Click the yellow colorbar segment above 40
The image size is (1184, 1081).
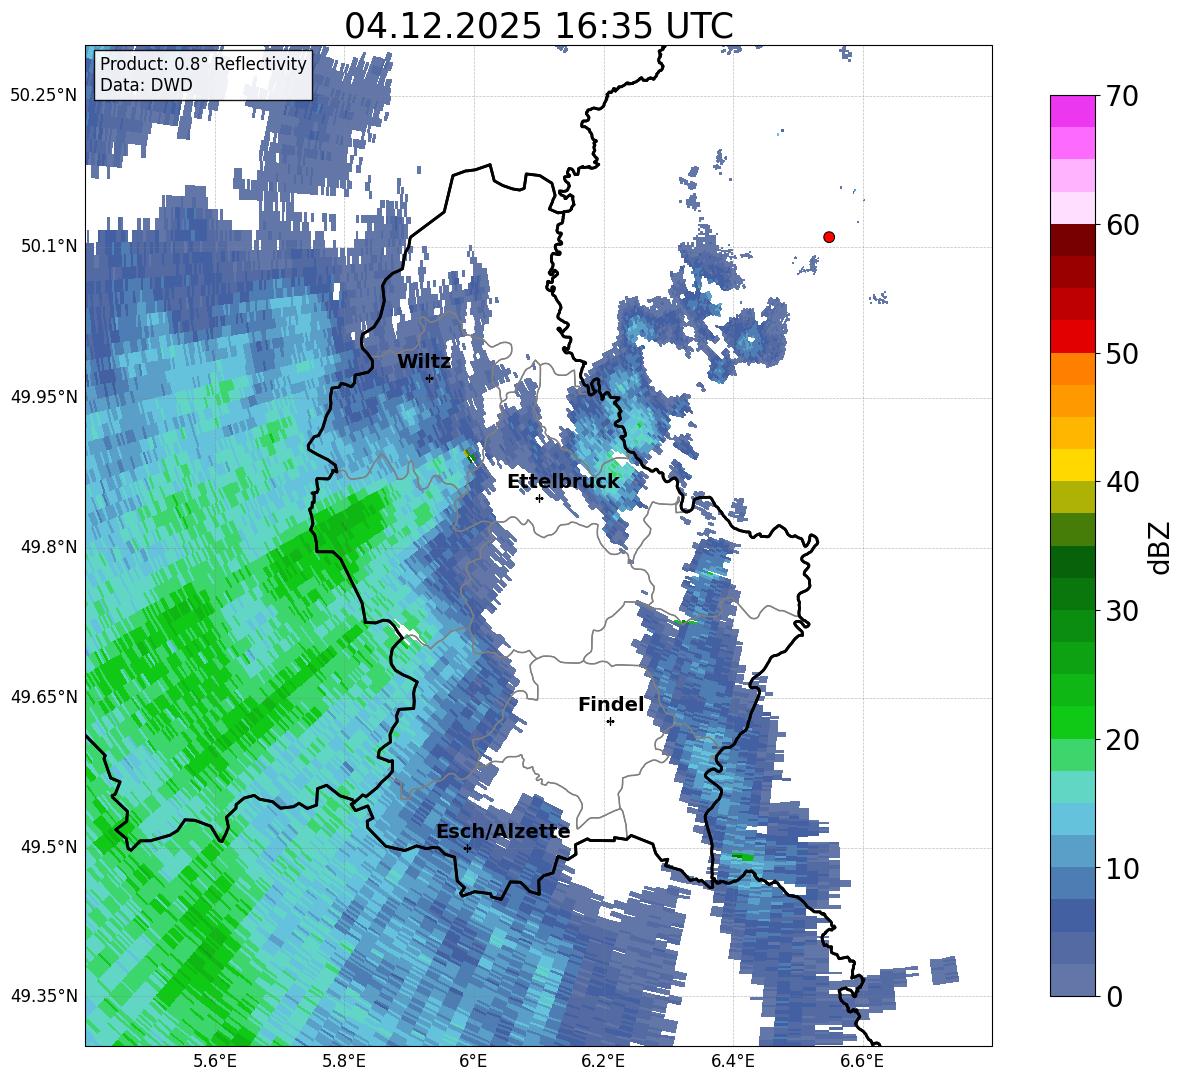[x=1072, y=465]
